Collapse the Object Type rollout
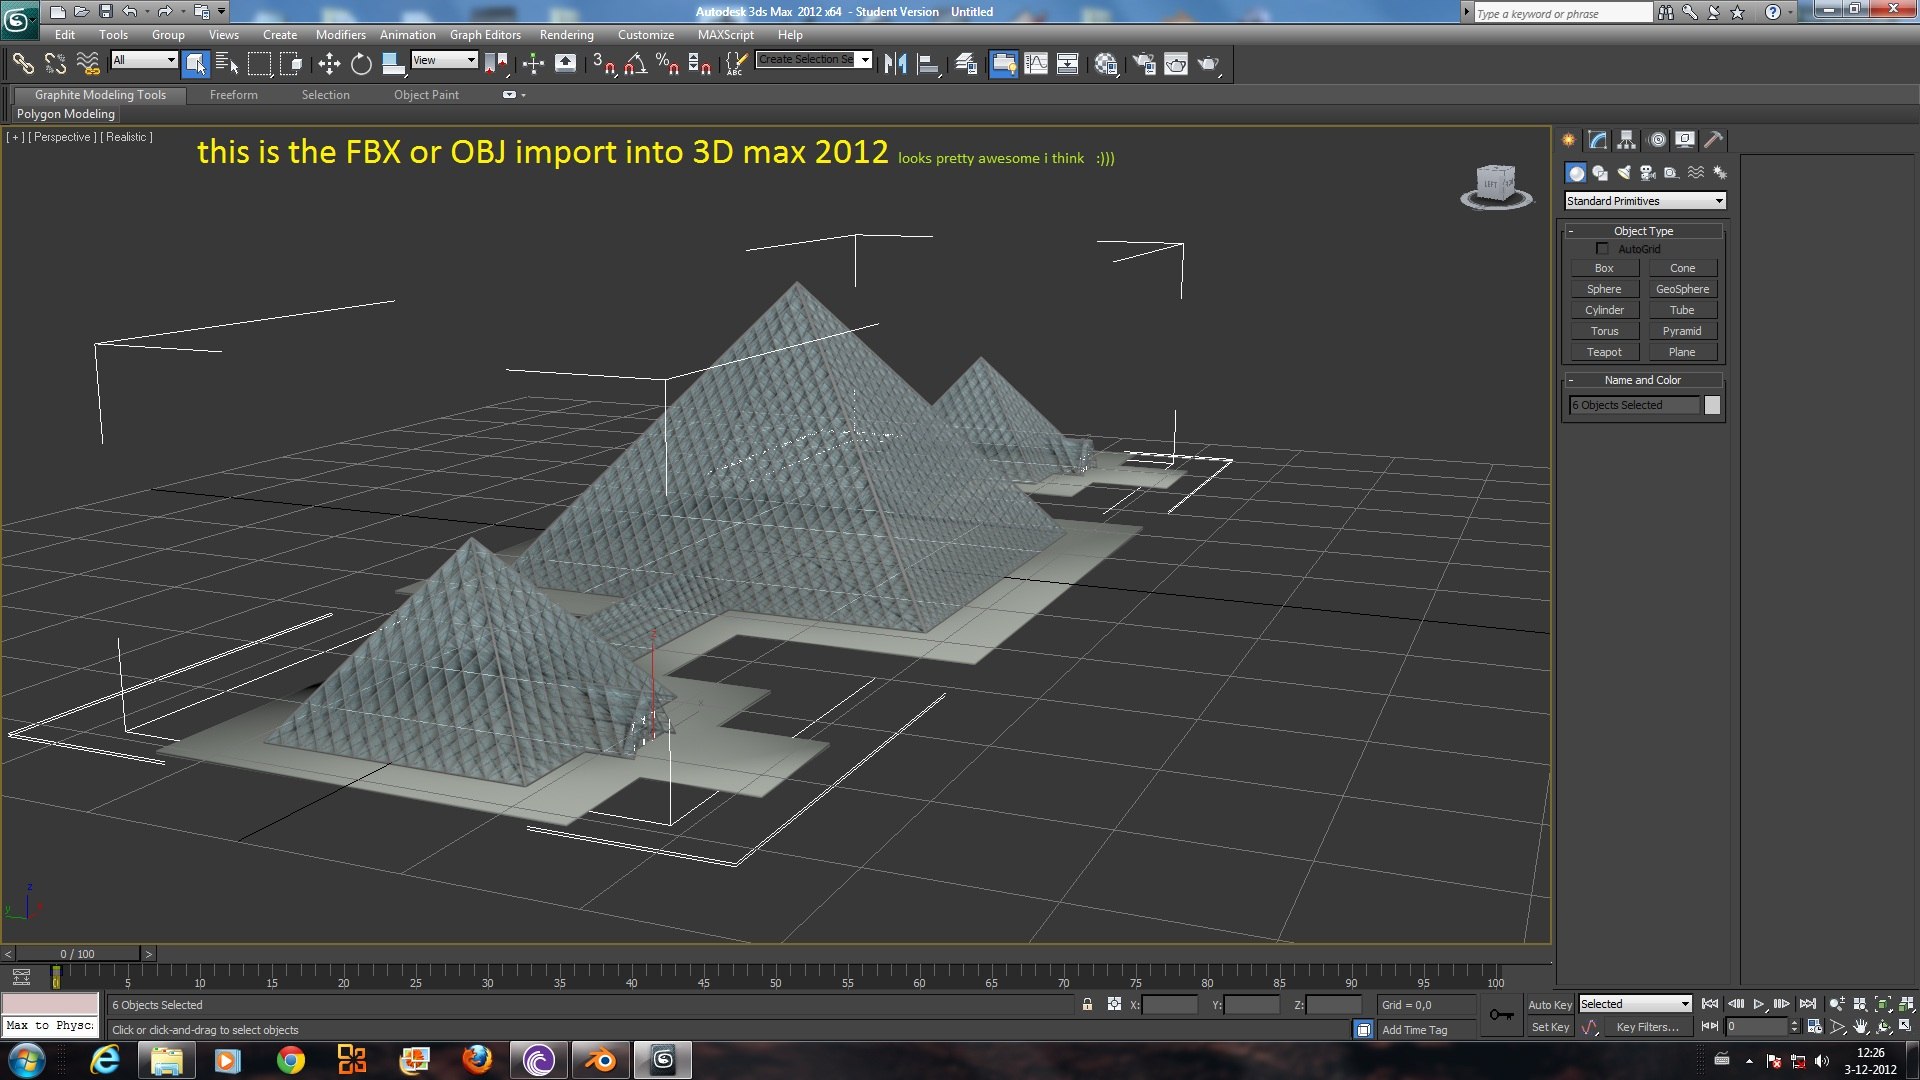Screen dimensions: 1920x1080 point(1643,231)
